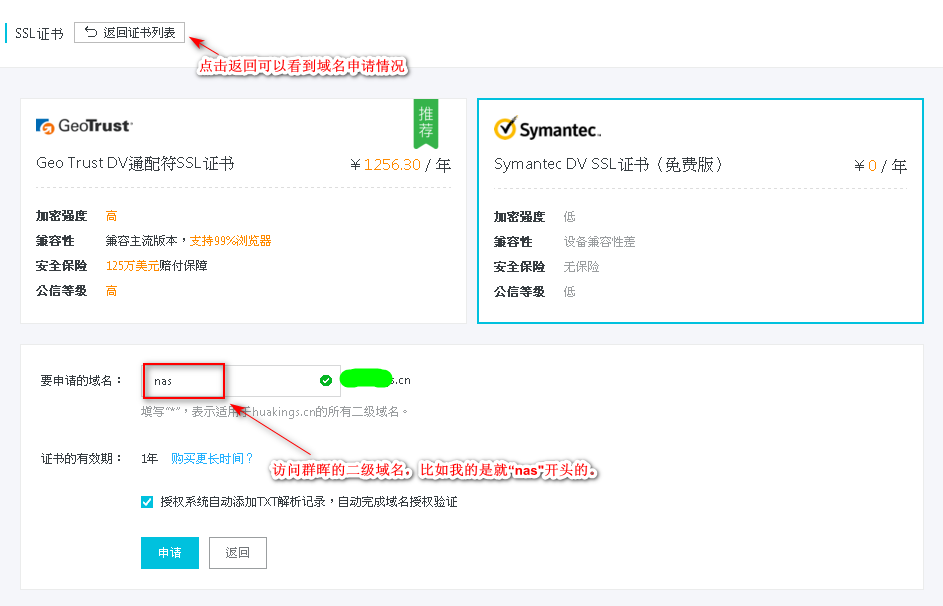The height and width of the screenshot is (606, 943).
Task: Click the GeoTrust logo
Action: tap(82, 127)
